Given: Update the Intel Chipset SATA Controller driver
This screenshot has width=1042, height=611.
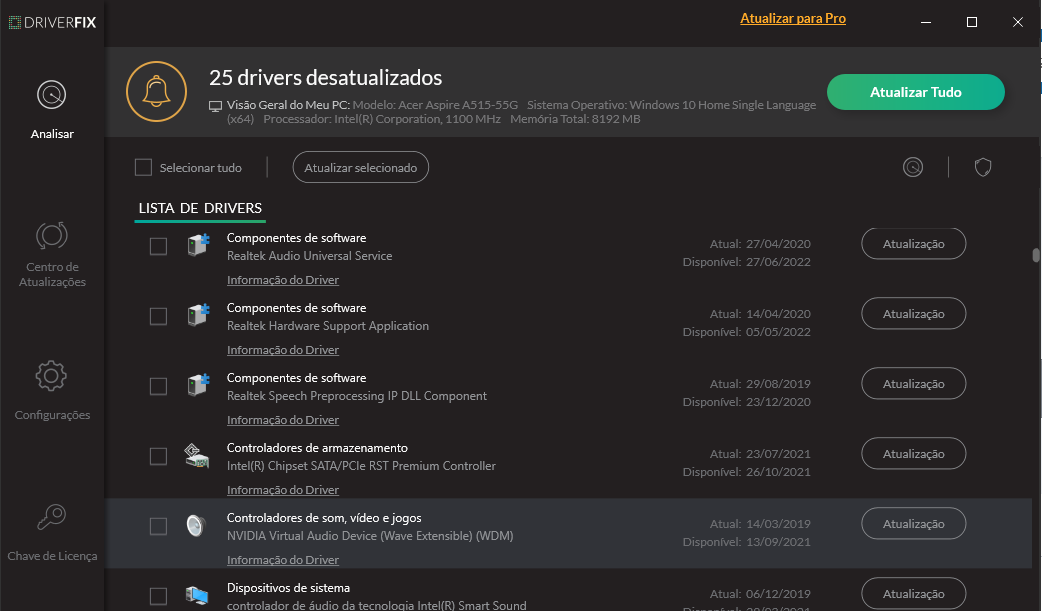Looking at the screenshot, I should pos(914,453).
